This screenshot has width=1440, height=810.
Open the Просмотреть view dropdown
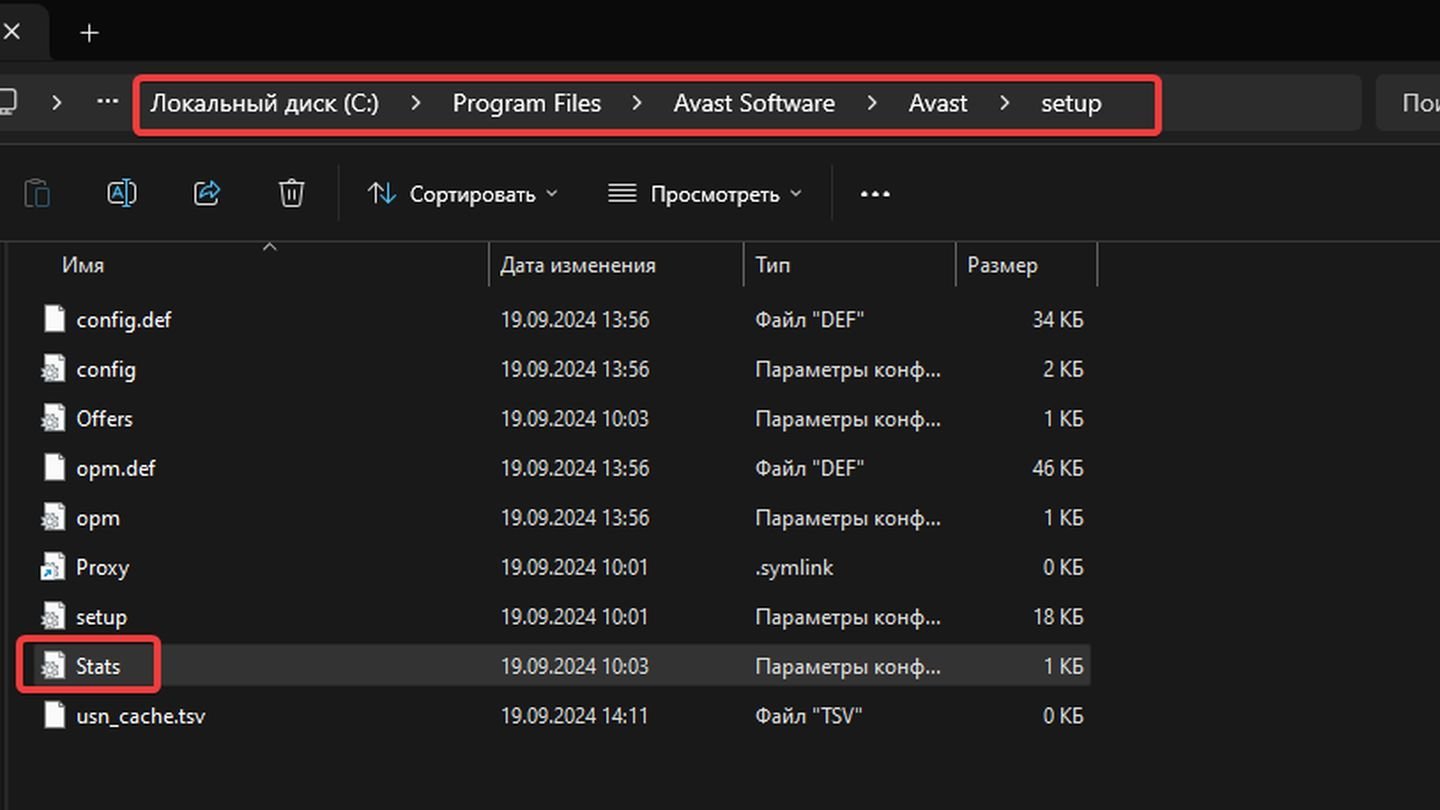pyautogui.click(x=705, y=194)
